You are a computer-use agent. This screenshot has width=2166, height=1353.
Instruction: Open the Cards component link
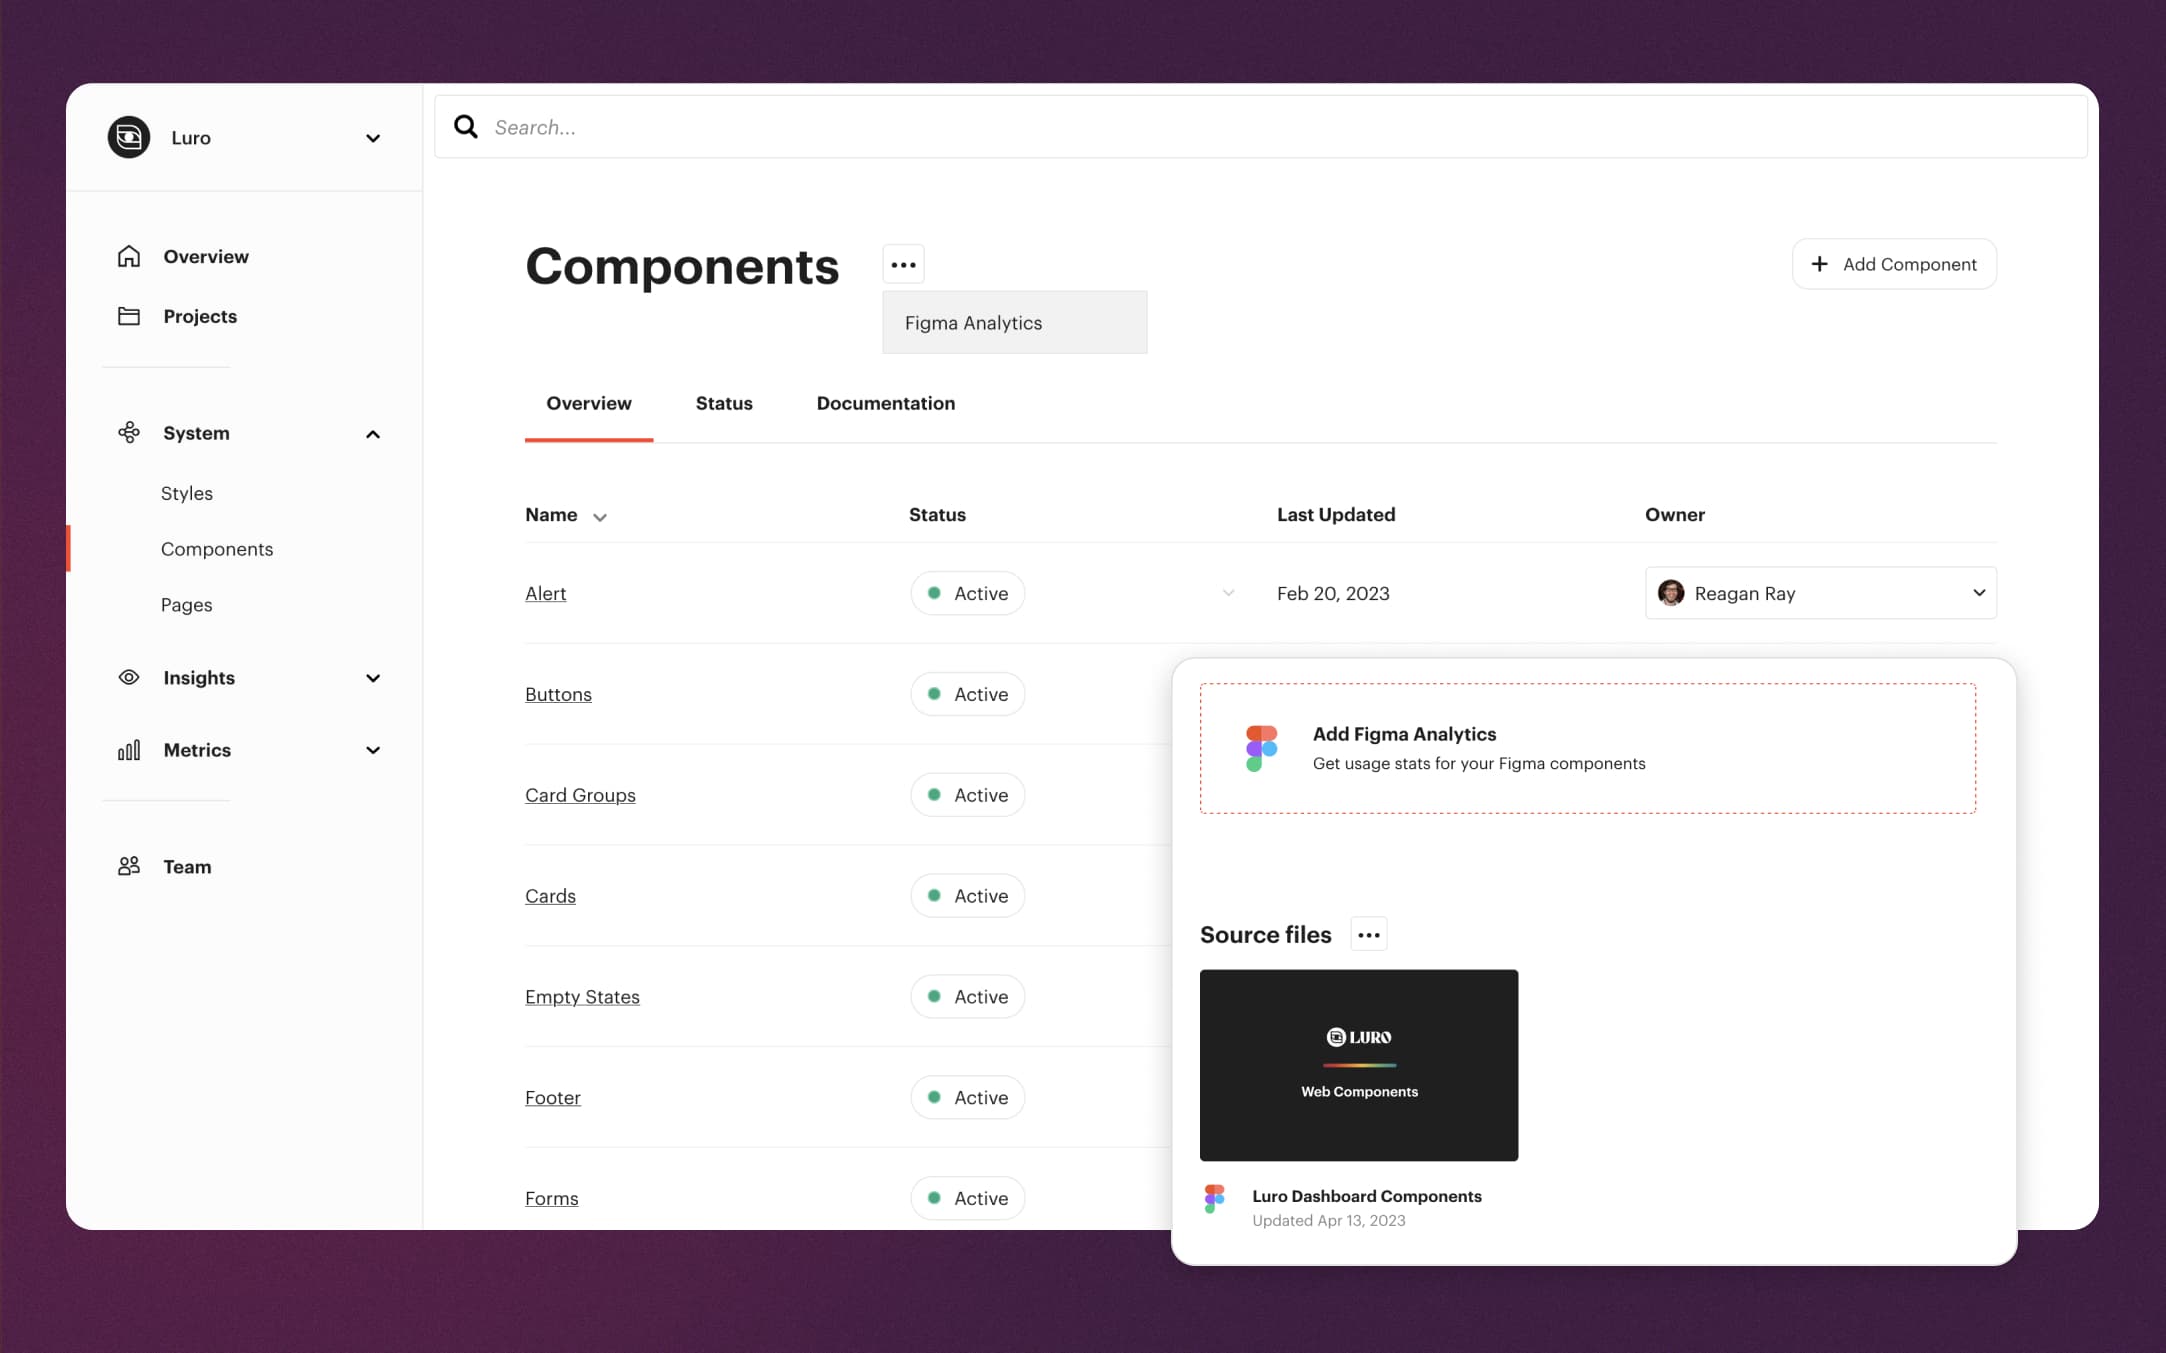[550, 896]
